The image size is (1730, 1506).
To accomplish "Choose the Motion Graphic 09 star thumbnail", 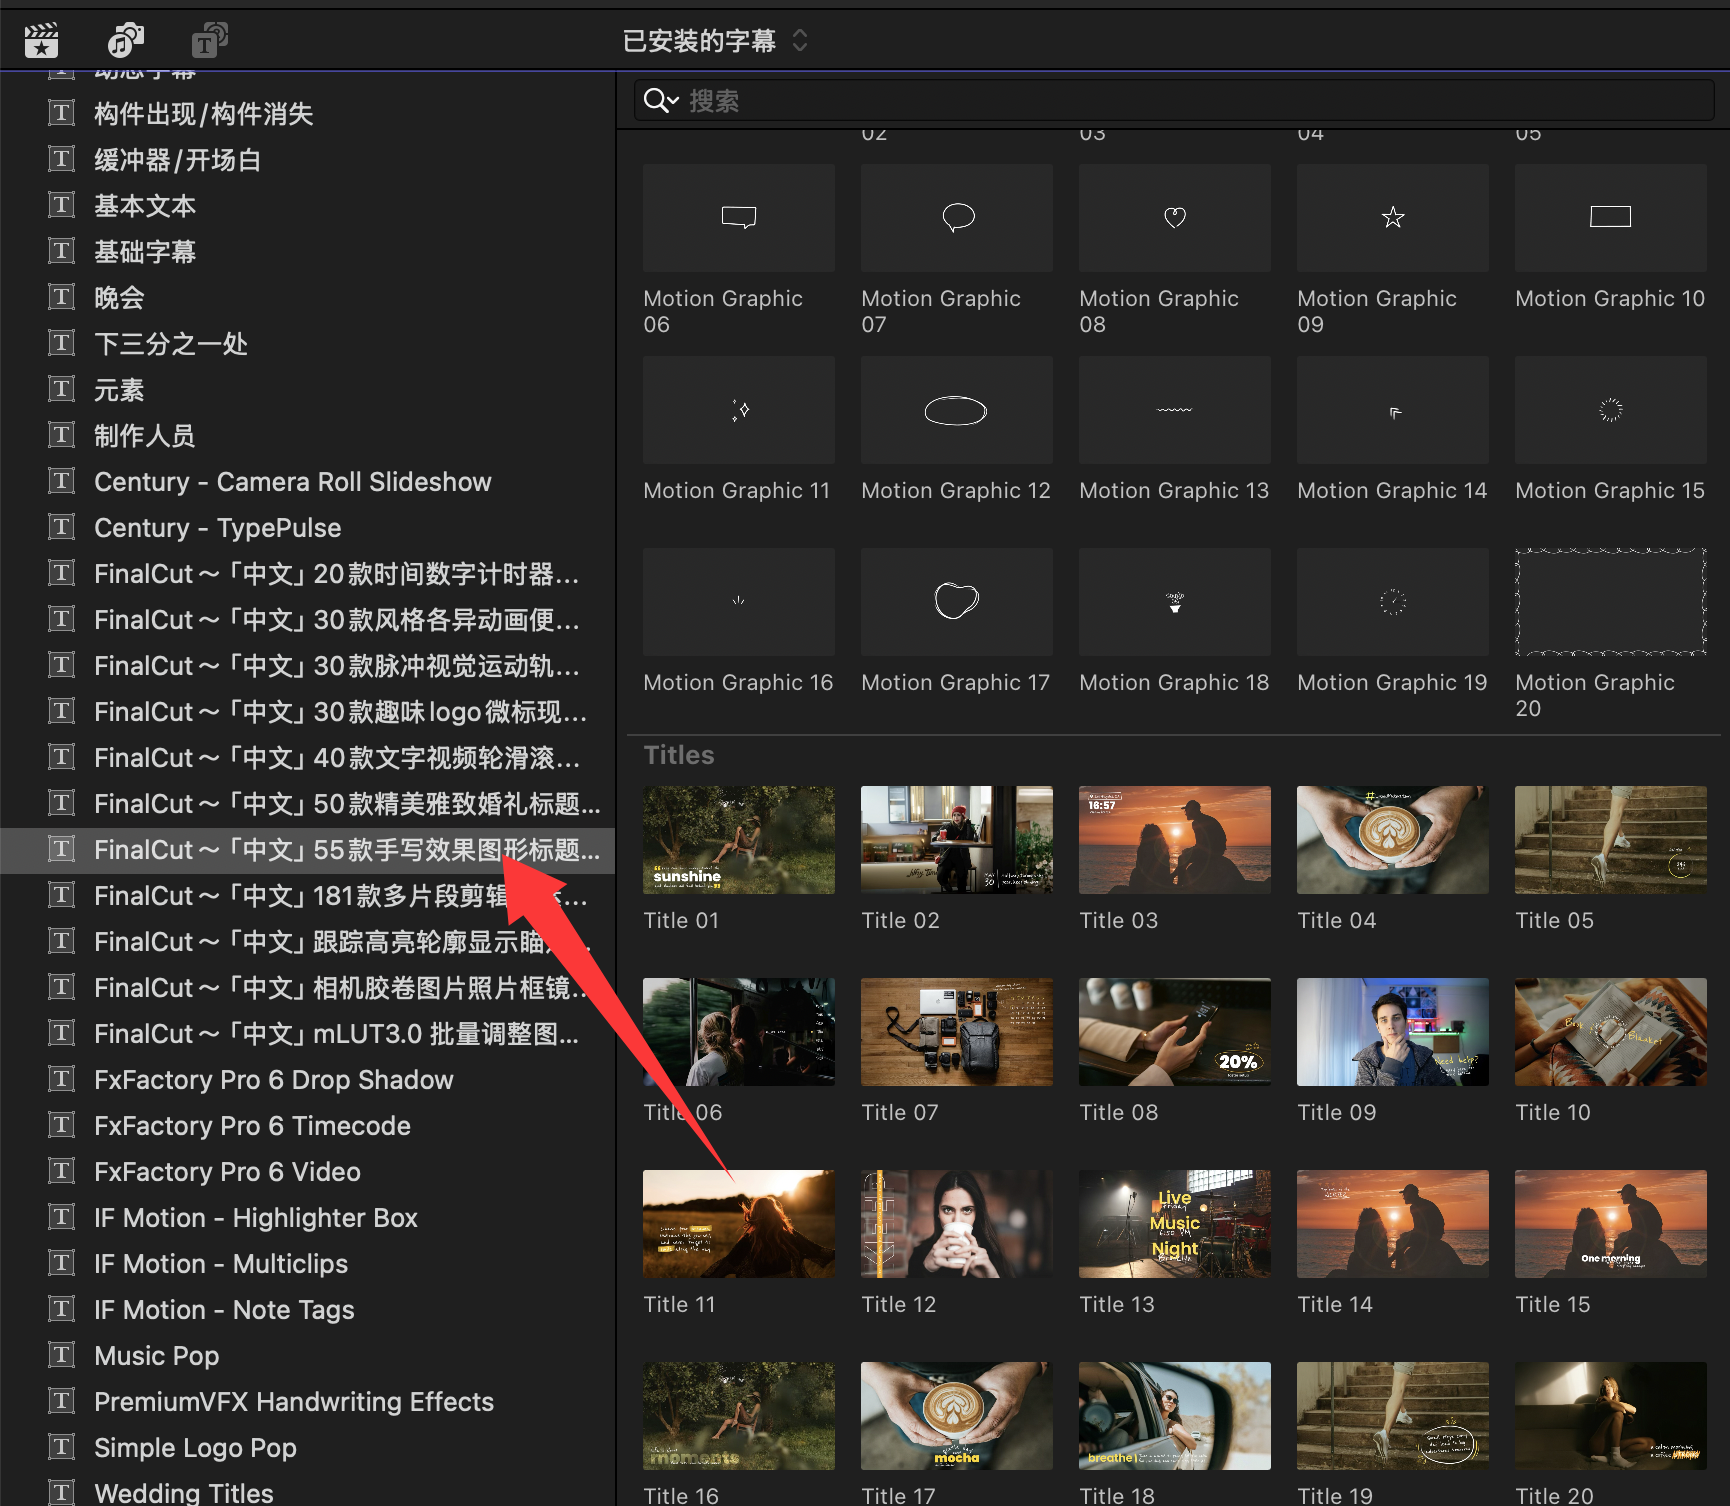I will [x=1392, y=218].
